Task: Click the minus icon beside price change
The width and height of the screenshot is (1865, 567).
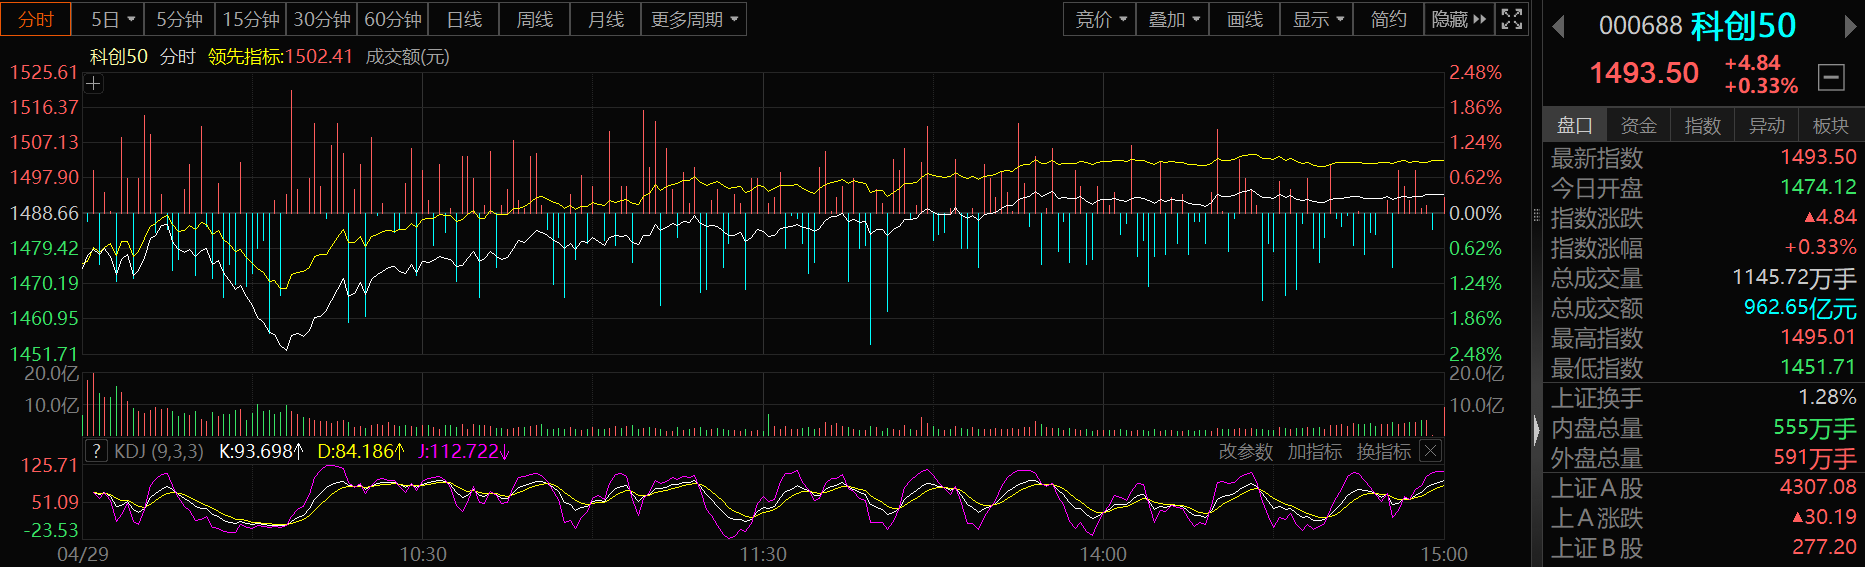Action: tap(1831, 76)
